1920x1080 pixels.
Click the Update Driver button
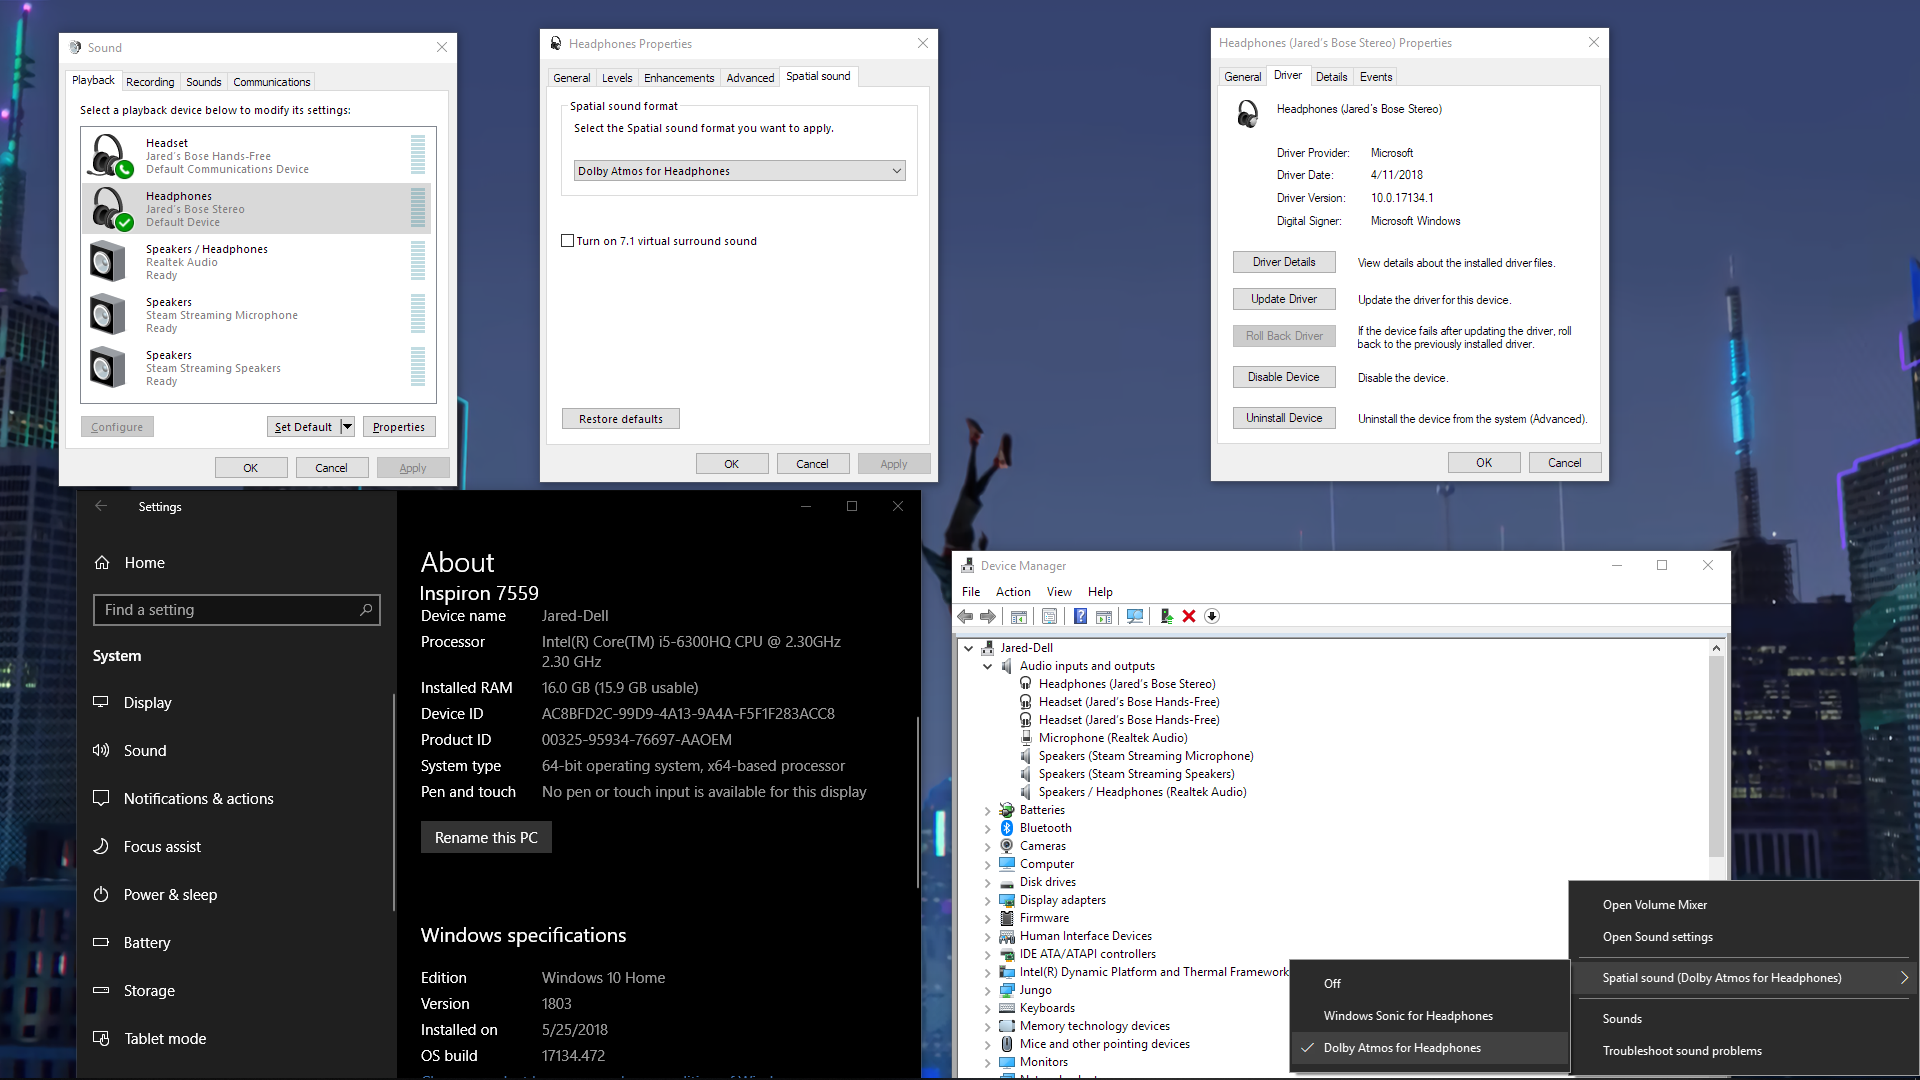(x=1283, y=299)
